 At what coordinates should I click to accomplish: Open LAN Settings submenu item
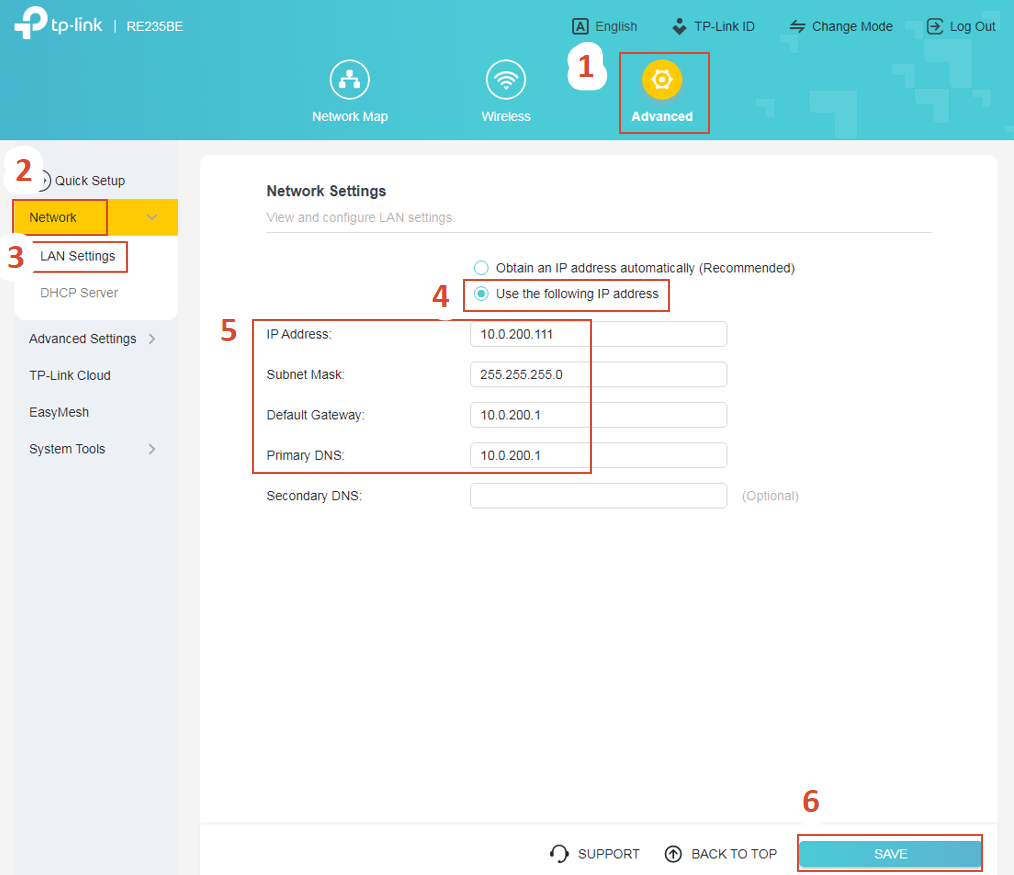coord(78,256)
